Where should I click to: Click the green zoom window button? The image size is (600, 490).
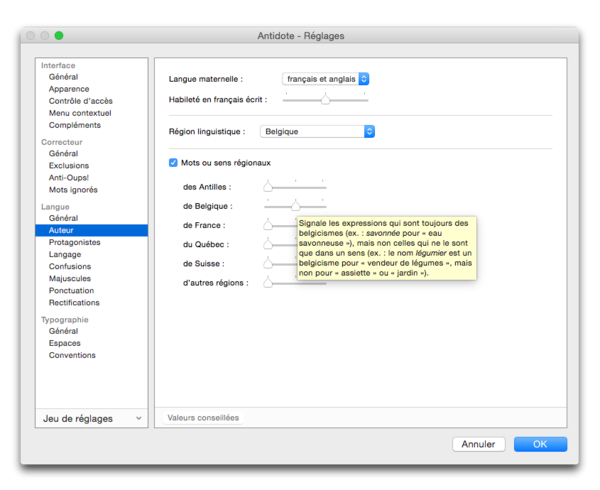[x=59, y=36]
